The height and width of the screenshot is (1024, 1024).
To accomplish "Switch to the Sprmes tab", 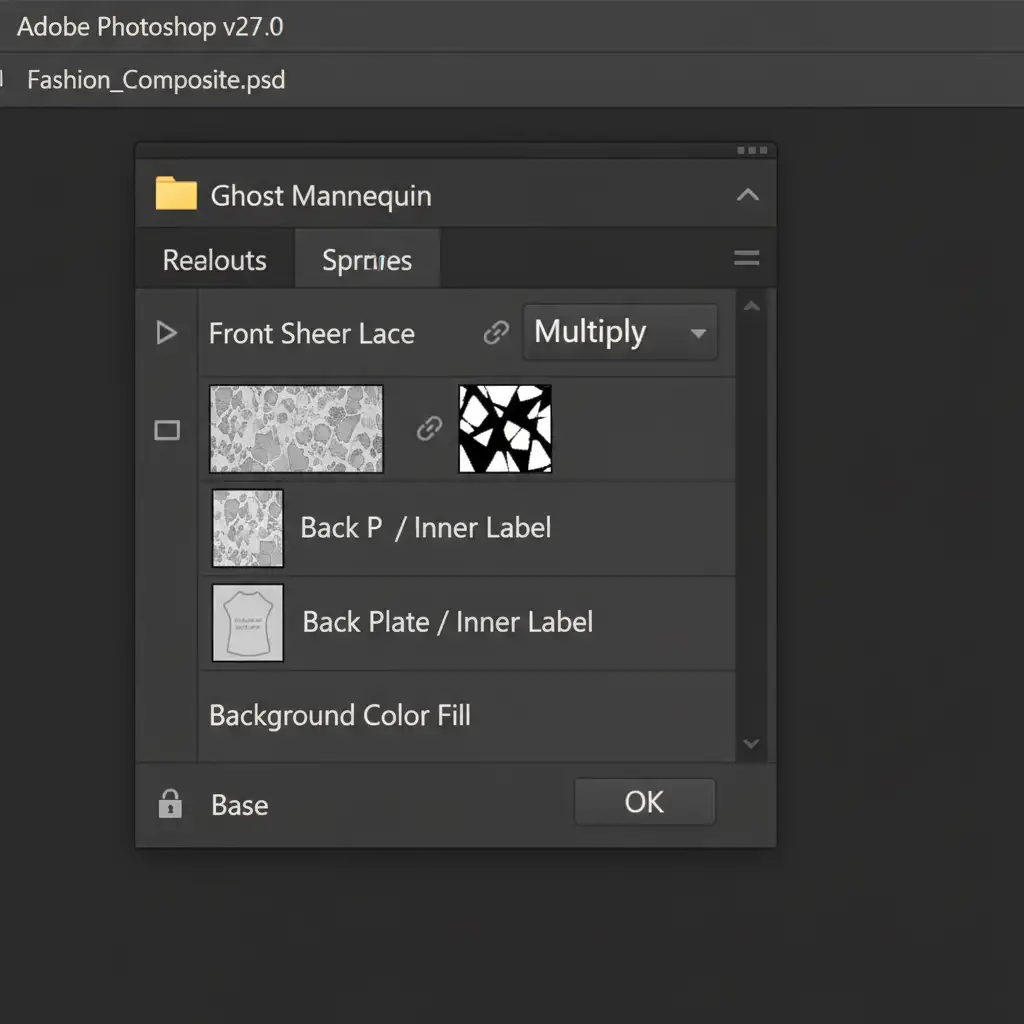I will [367, 260].
